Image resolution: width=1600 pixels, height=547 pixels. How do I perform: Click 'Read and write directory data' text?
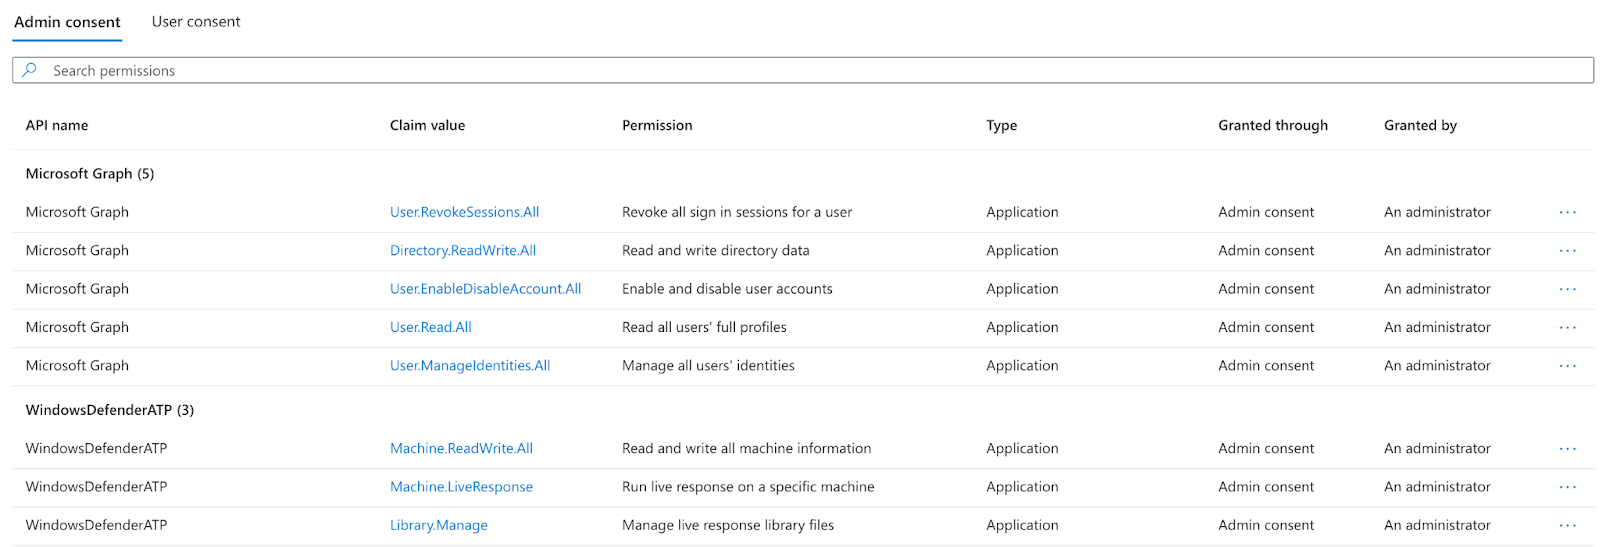coord(716,250)
